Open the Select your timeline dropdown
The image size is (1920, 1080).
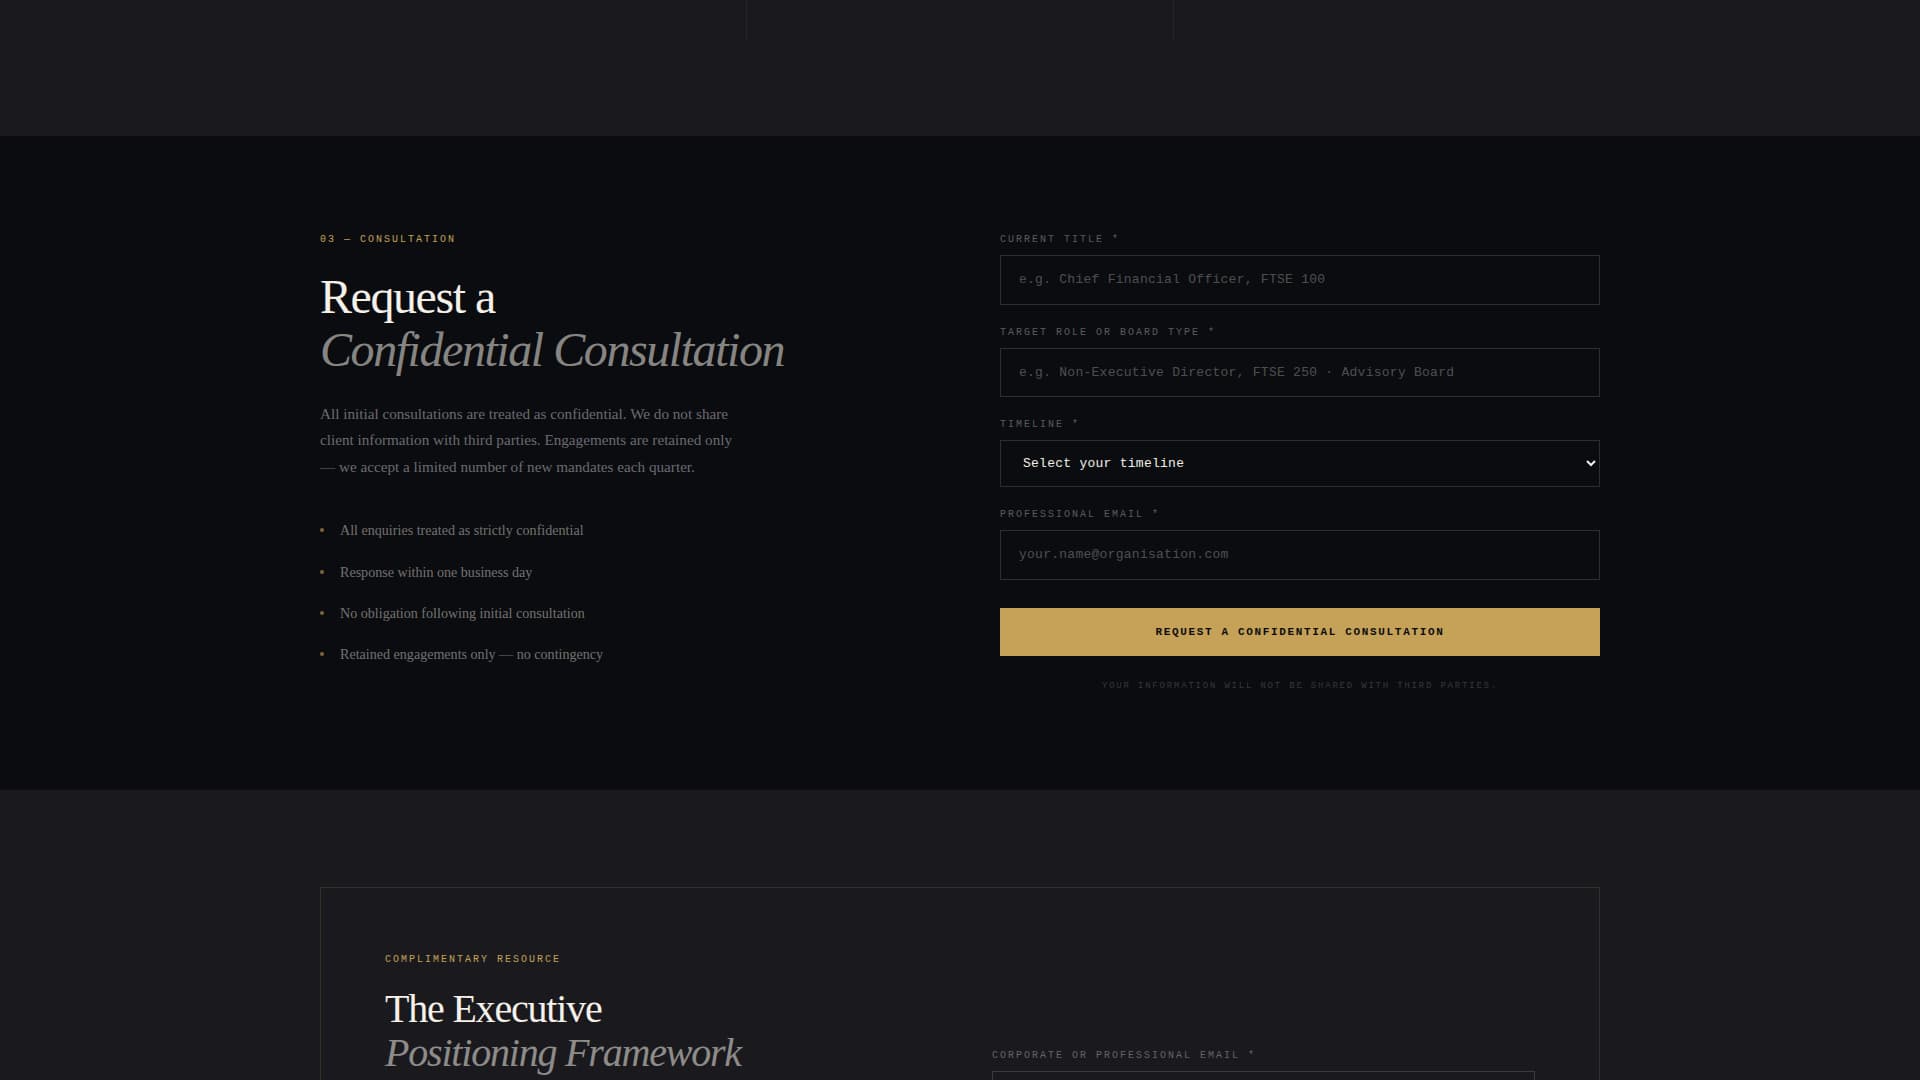coord(1299,463)
